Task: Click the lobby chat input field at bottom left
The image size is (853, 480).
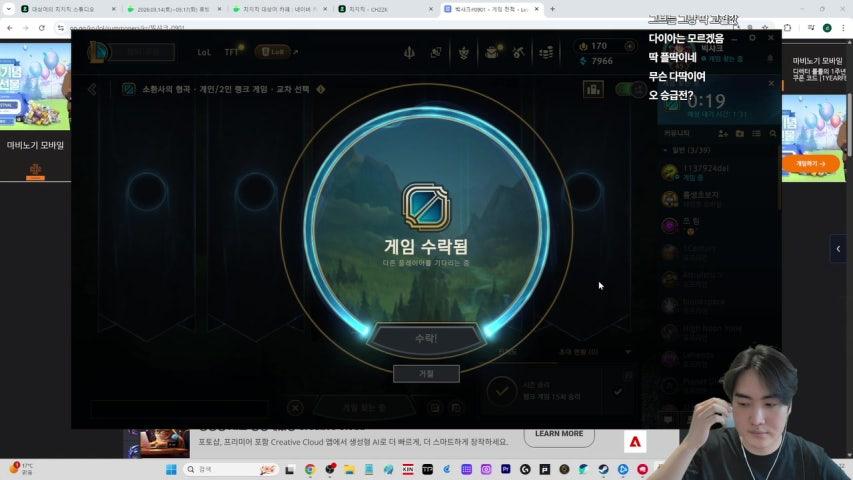Action: pyautogui.click(x=180, y=409)
